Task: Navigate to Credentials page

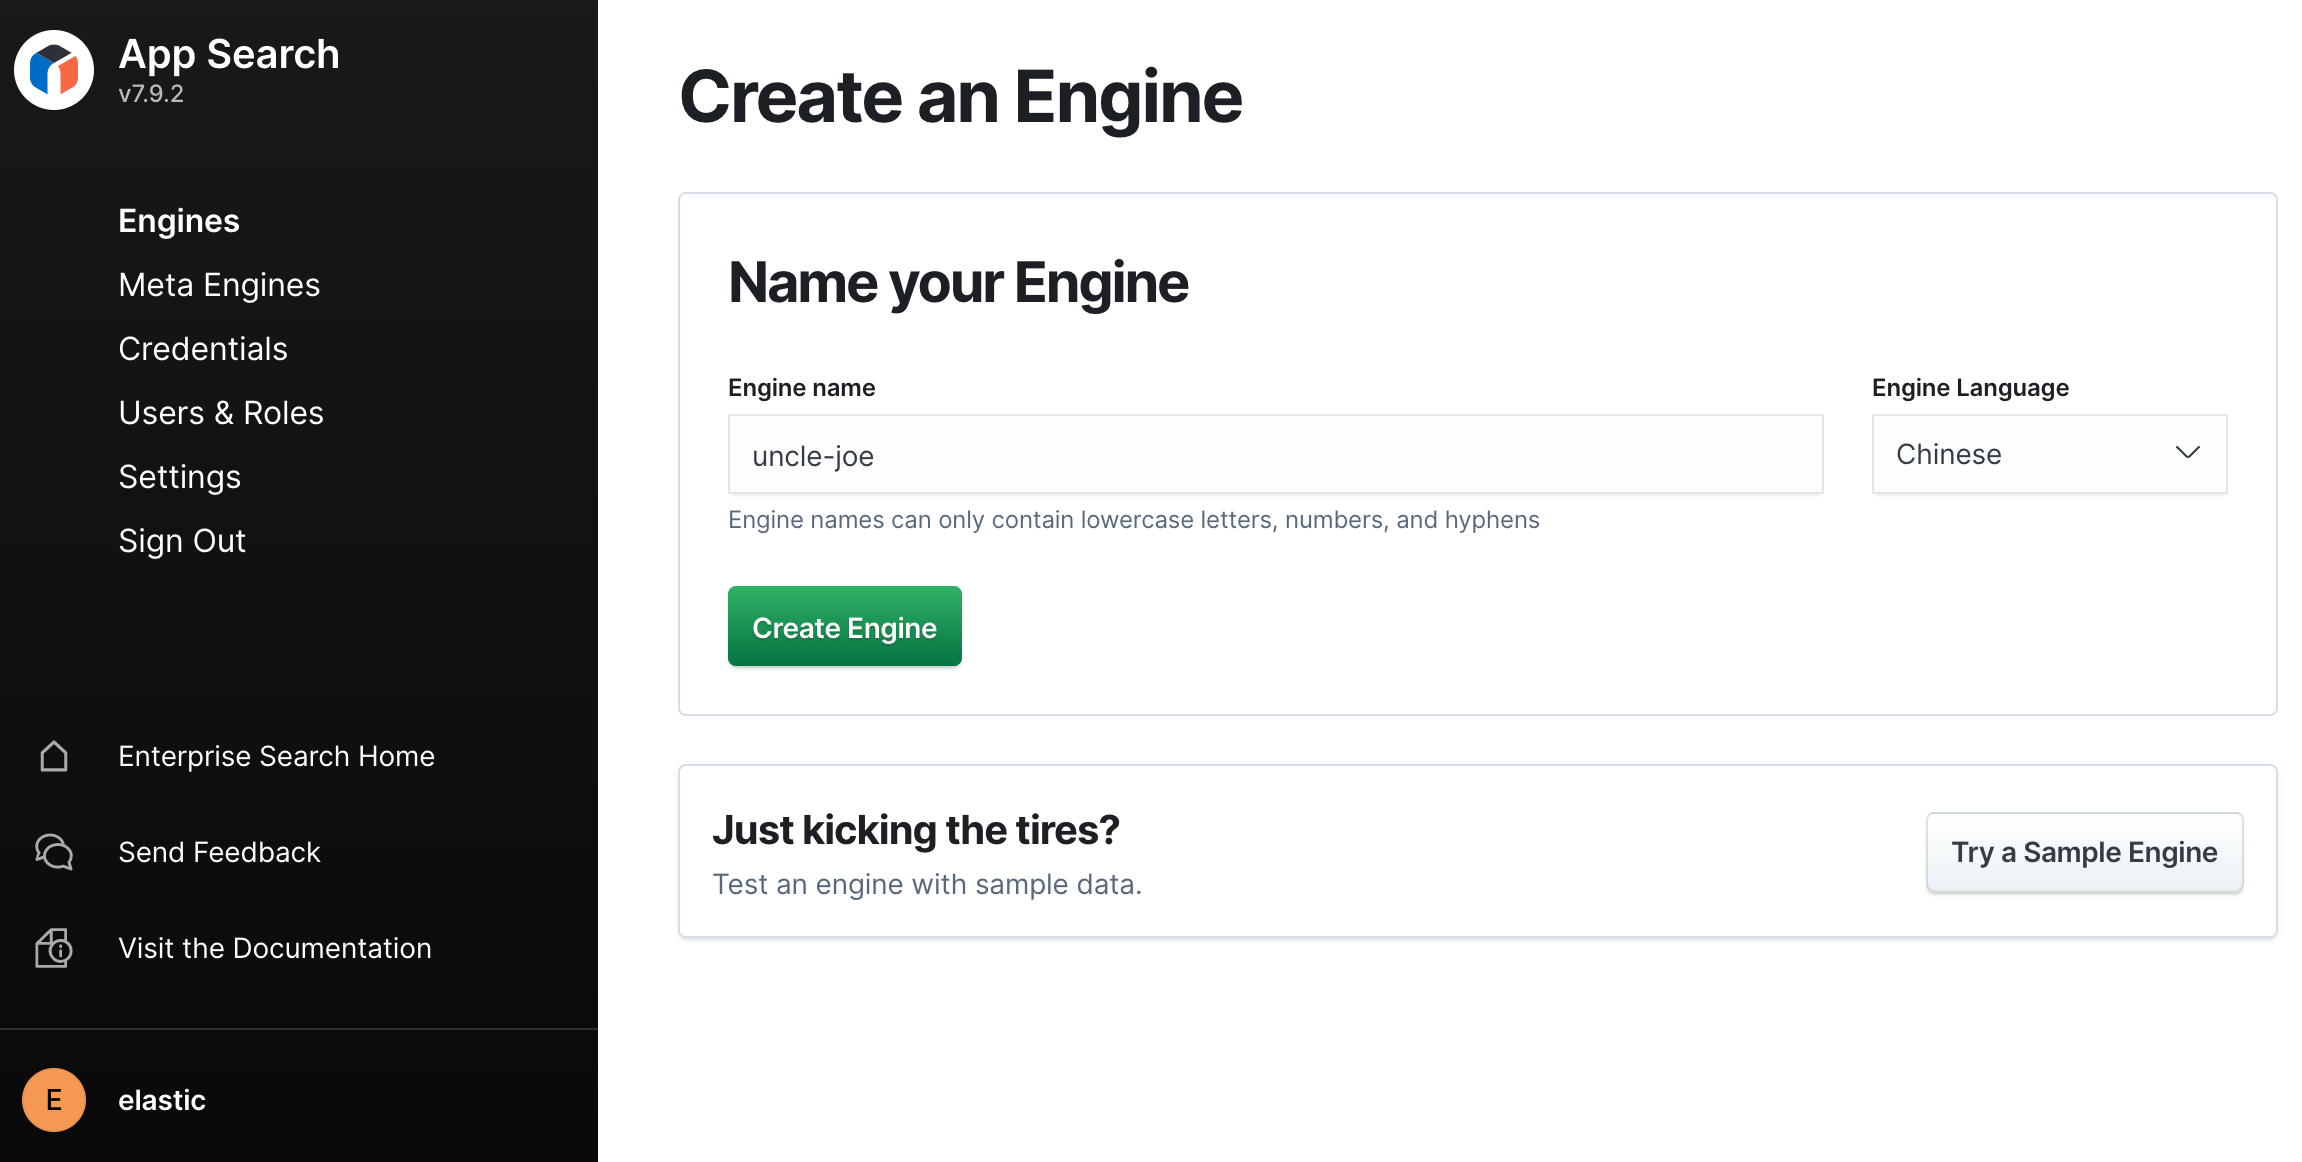Action: 203,349
